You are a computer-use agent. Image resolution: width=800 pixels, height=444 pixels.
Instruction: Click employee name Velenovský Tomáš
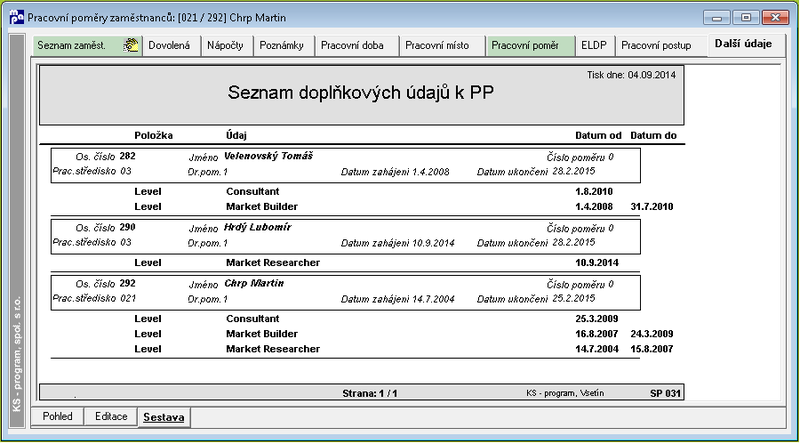[x=268, y=156]
